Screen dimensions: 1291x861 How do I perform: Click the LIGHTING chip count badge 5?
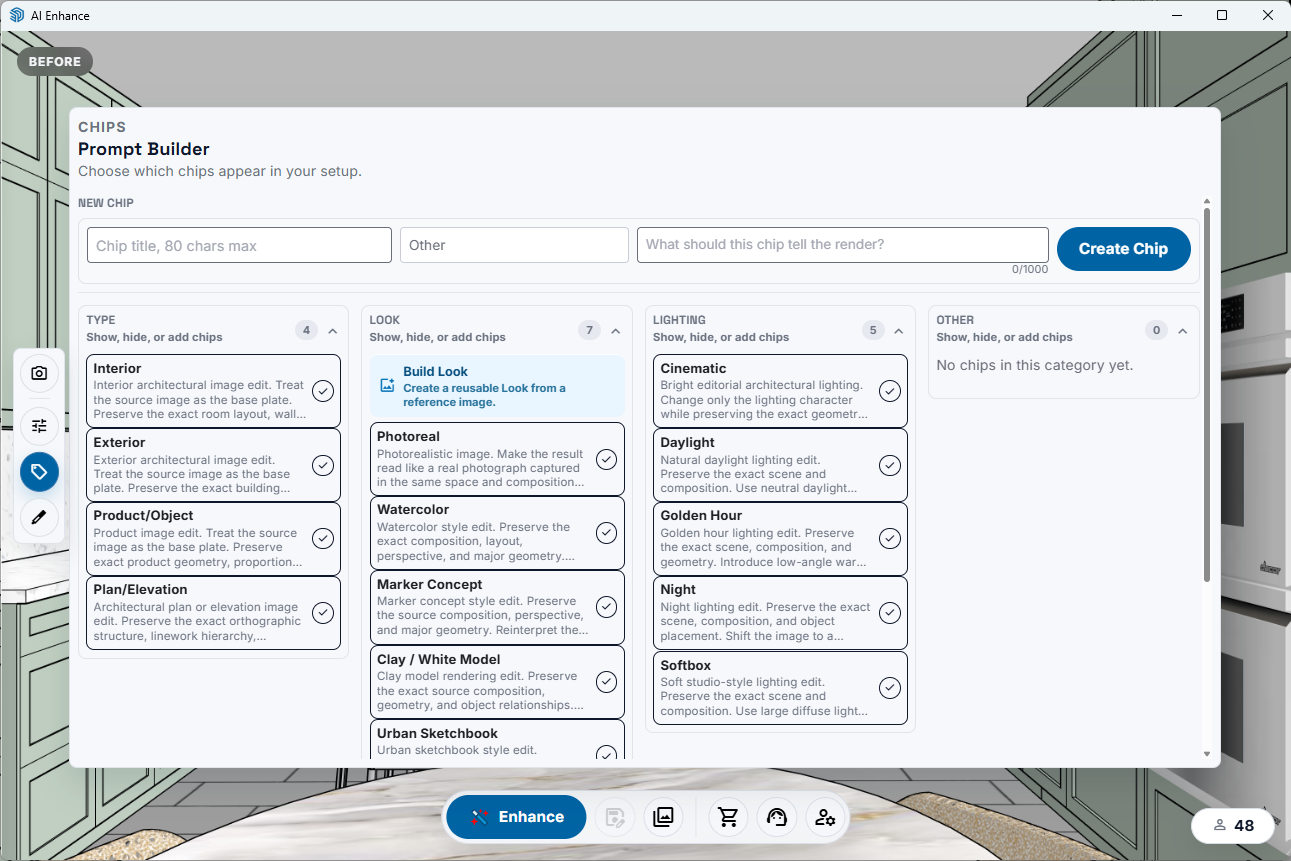tap(873, 331)
